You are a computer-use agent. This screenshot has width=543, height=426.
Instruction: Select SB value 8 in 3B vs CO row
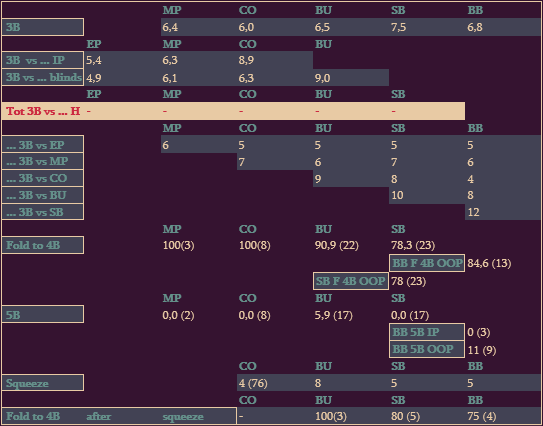(x=394, y=179)
